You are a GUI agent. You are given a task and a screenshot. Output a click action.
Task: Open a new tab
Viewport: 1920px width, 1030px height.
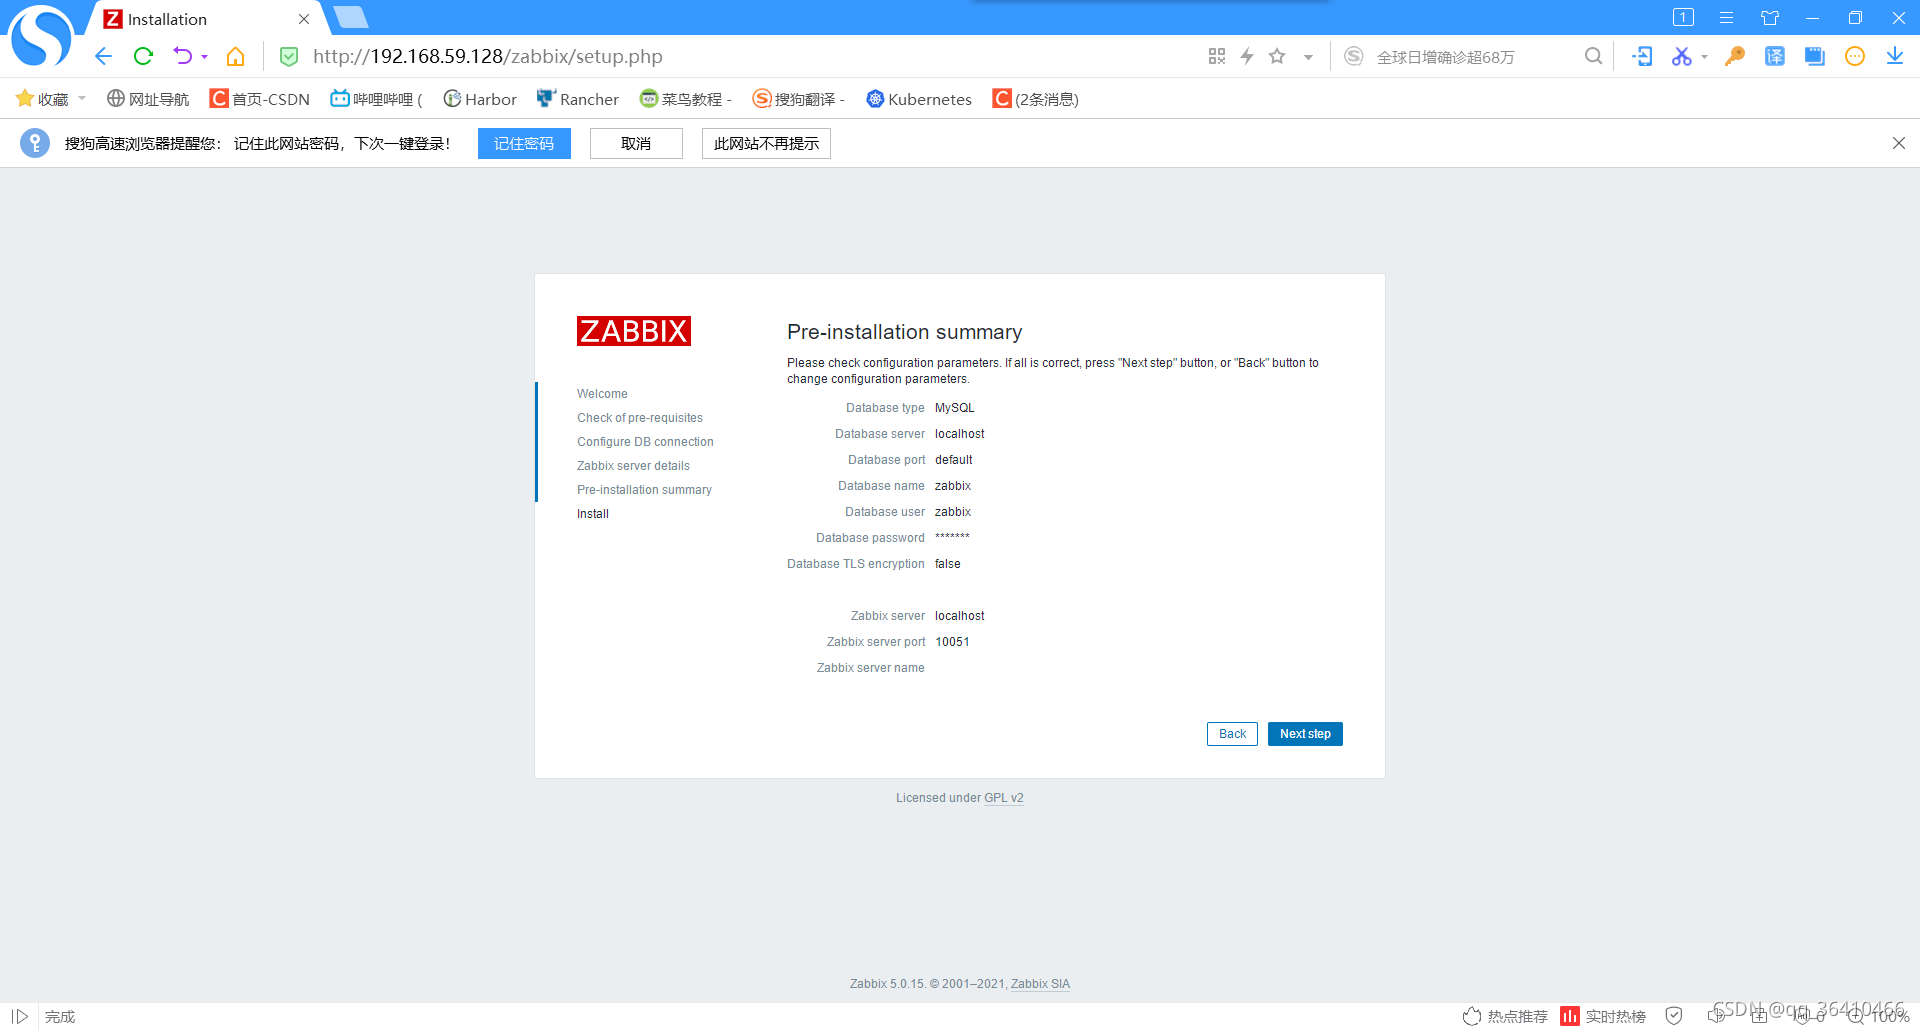351,17
